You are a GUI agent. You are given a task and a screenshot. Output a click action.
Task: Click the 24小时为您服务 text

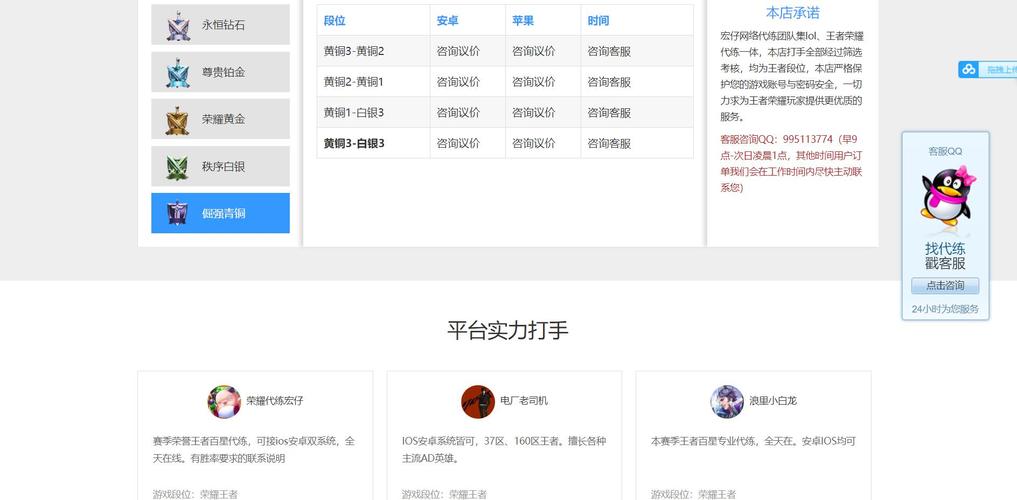[945, 309]
